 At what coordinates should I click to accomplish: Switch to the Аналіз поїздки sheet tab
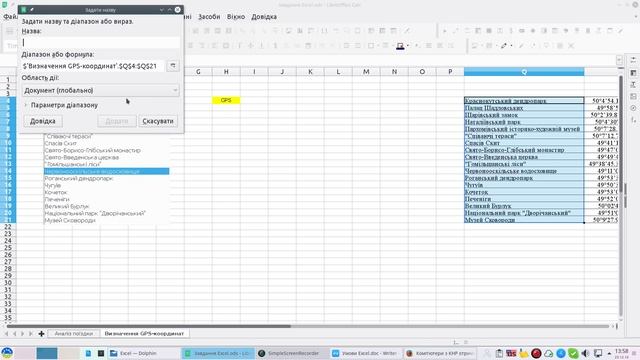tap(73, 334)
